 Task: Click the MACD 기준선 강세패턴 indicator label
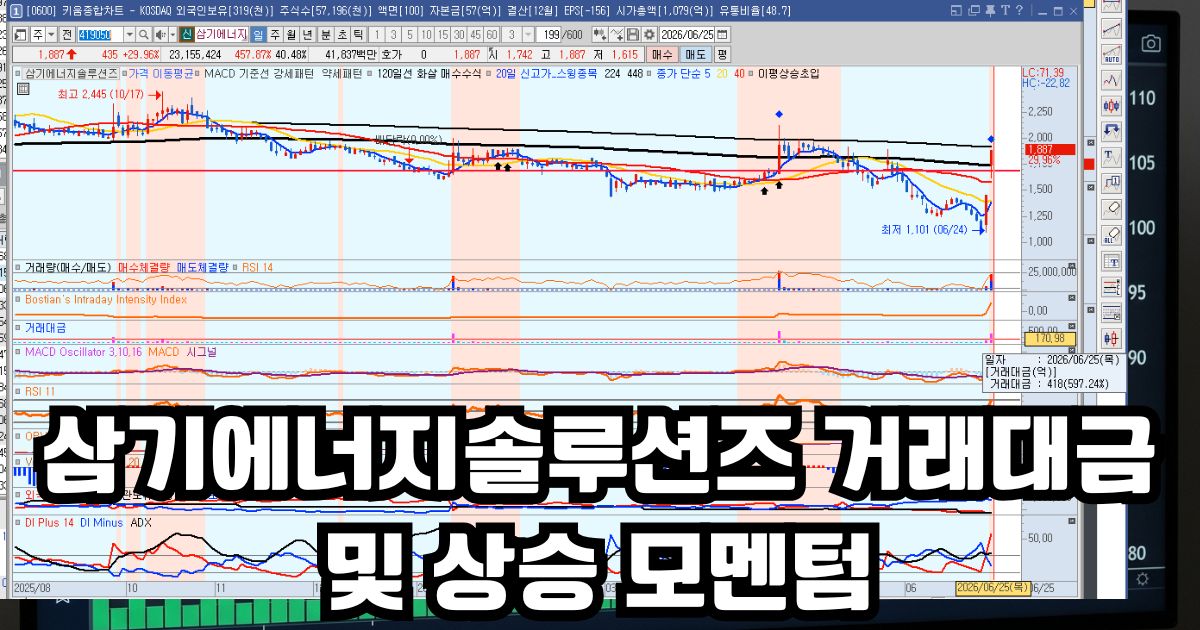(258, 73)
